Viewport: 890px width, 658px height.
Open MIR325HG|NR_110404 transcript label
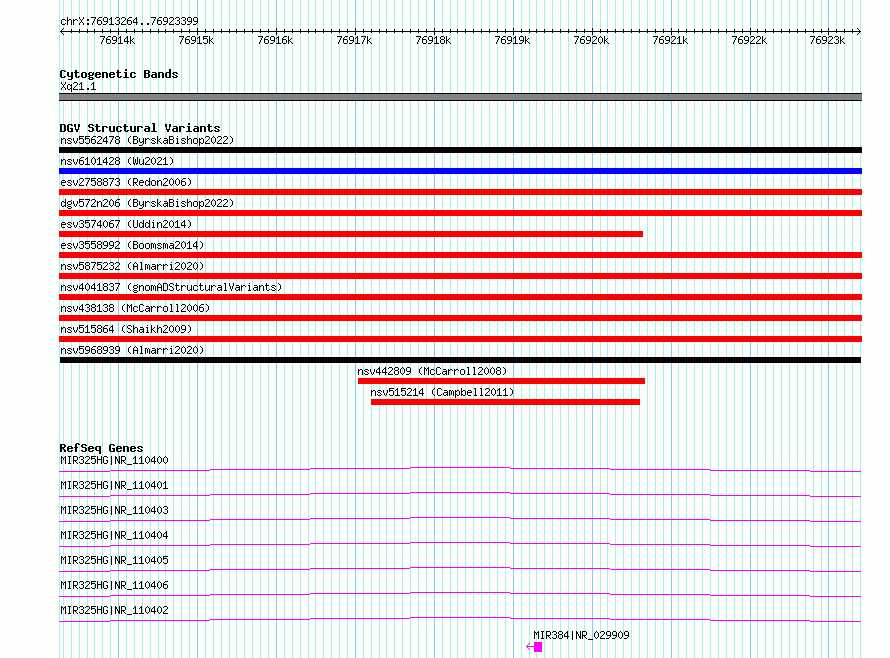[114, 535]
